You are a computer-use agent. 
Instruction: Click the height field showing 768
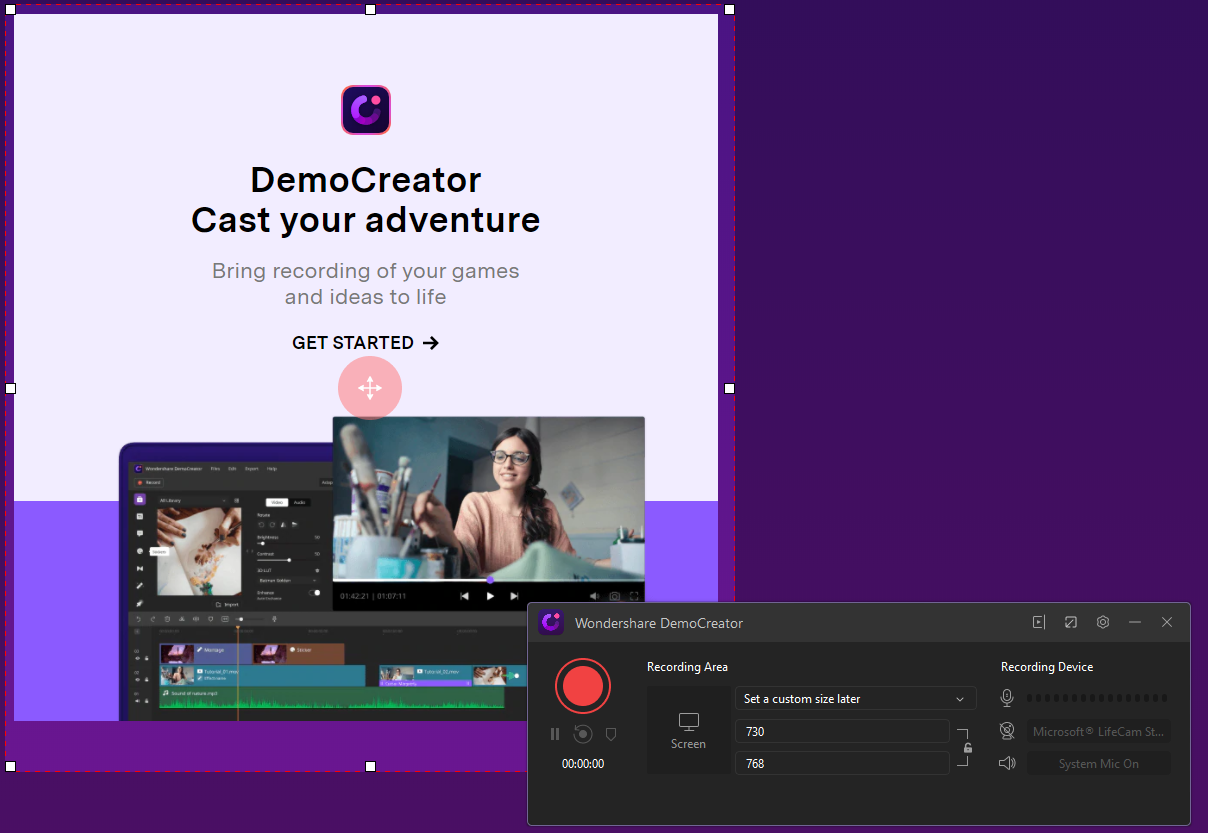pyautogui.click(x=841, y=763)
